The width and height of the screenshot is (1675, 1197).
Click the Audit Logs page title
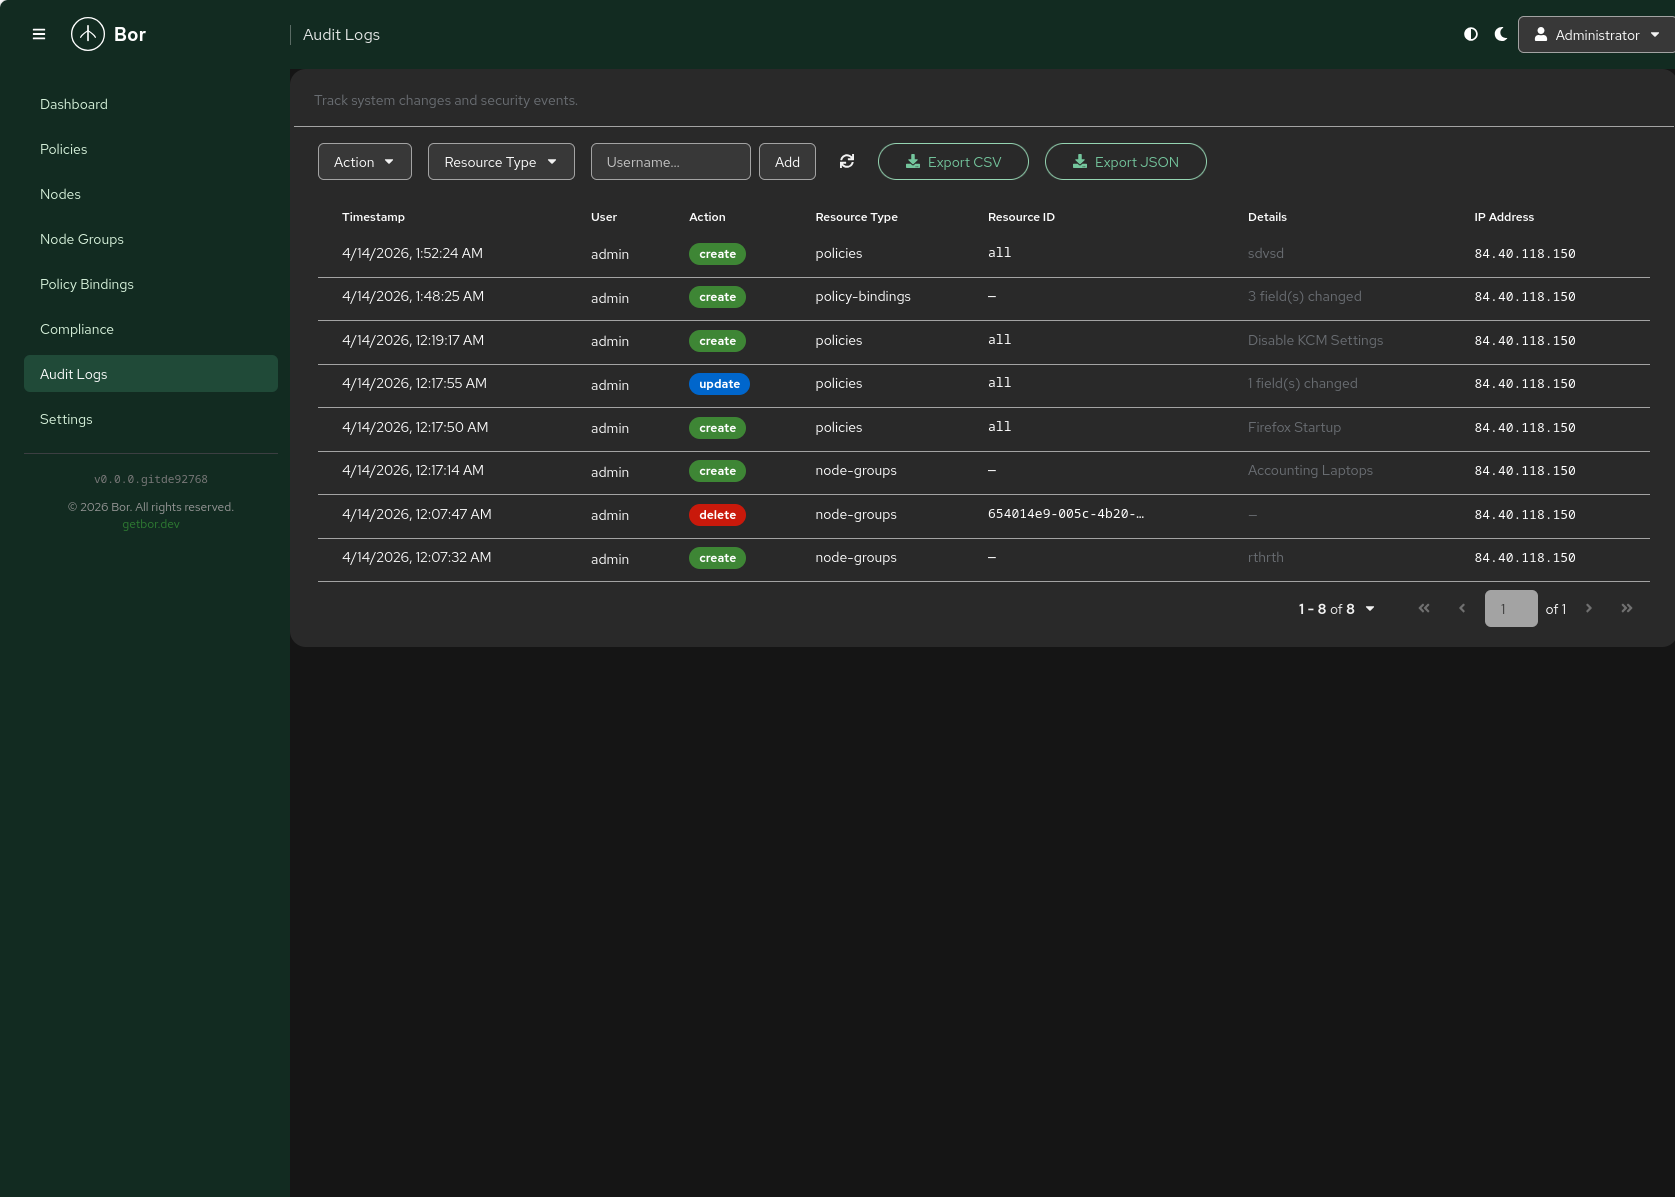tap(341, 35)
